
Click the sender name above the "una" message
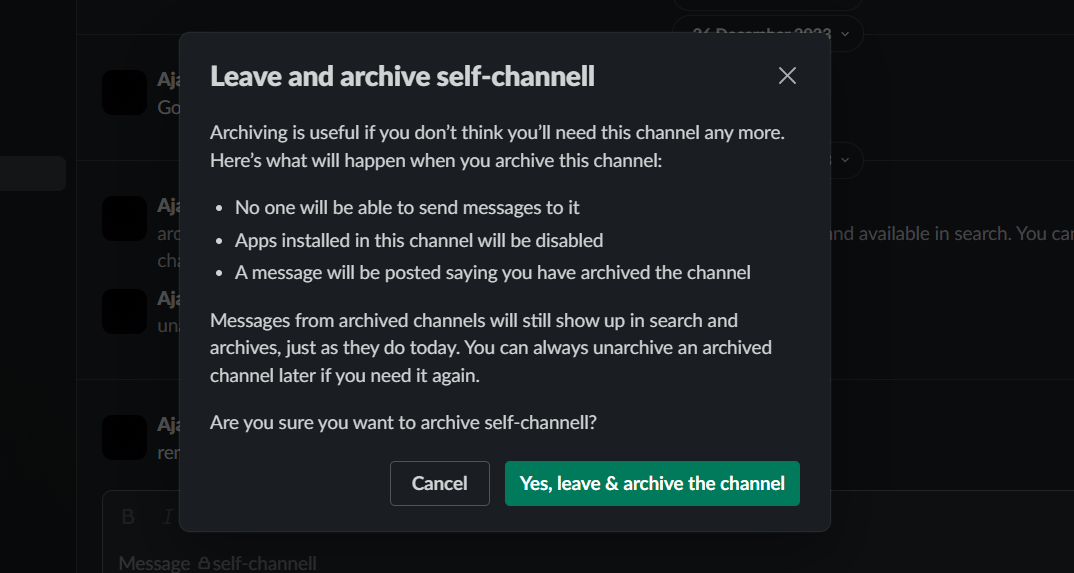click(168, 298)
